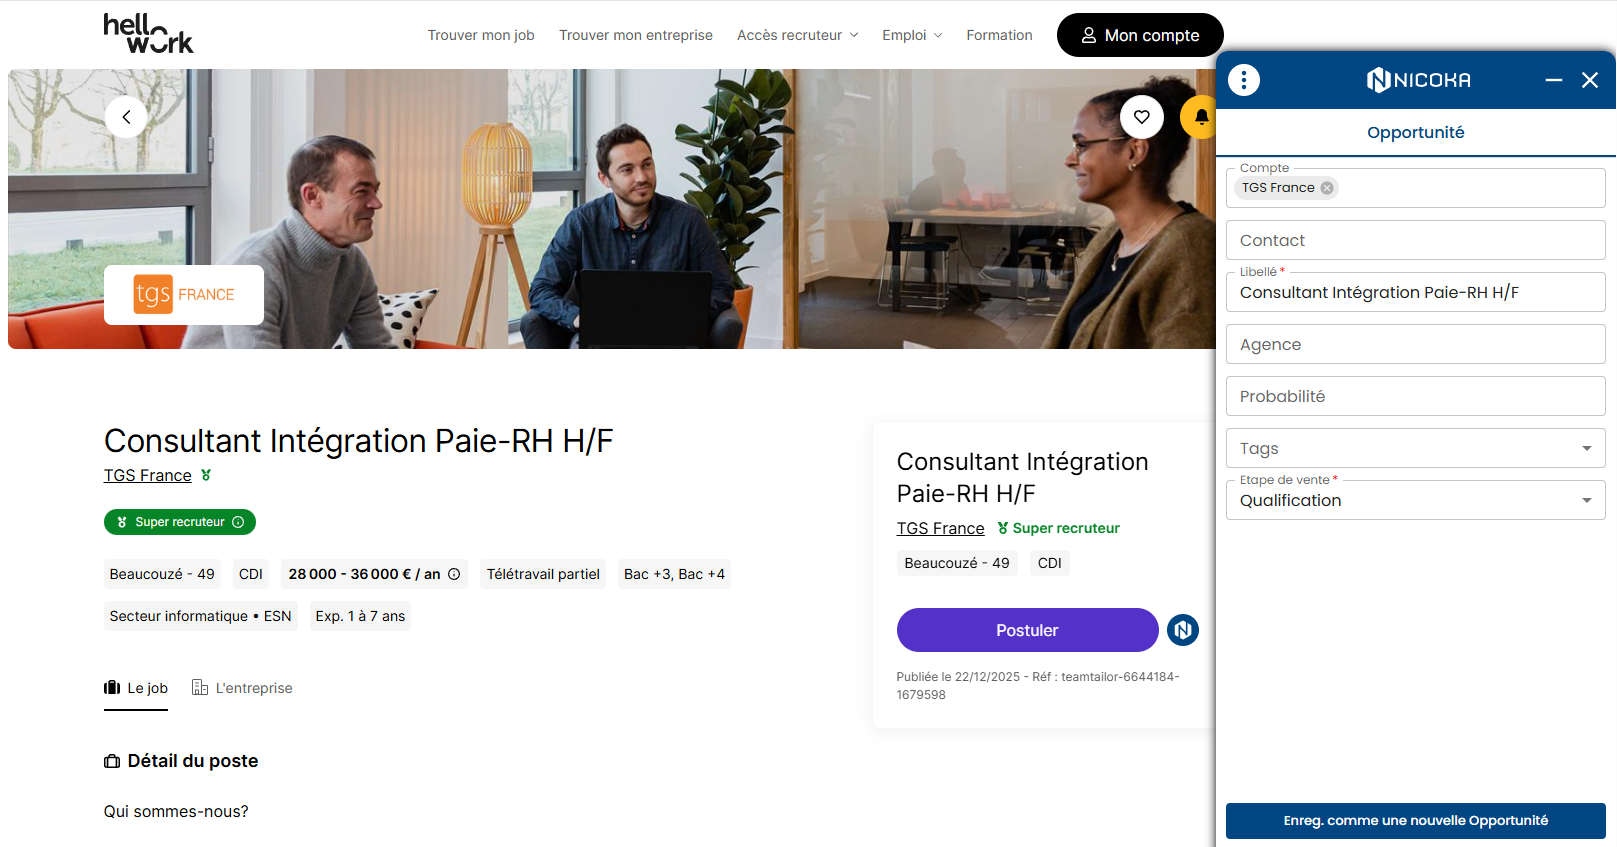Minimize the Nicoka panel
This screenshot has height=847, width=1617.
1554,80
